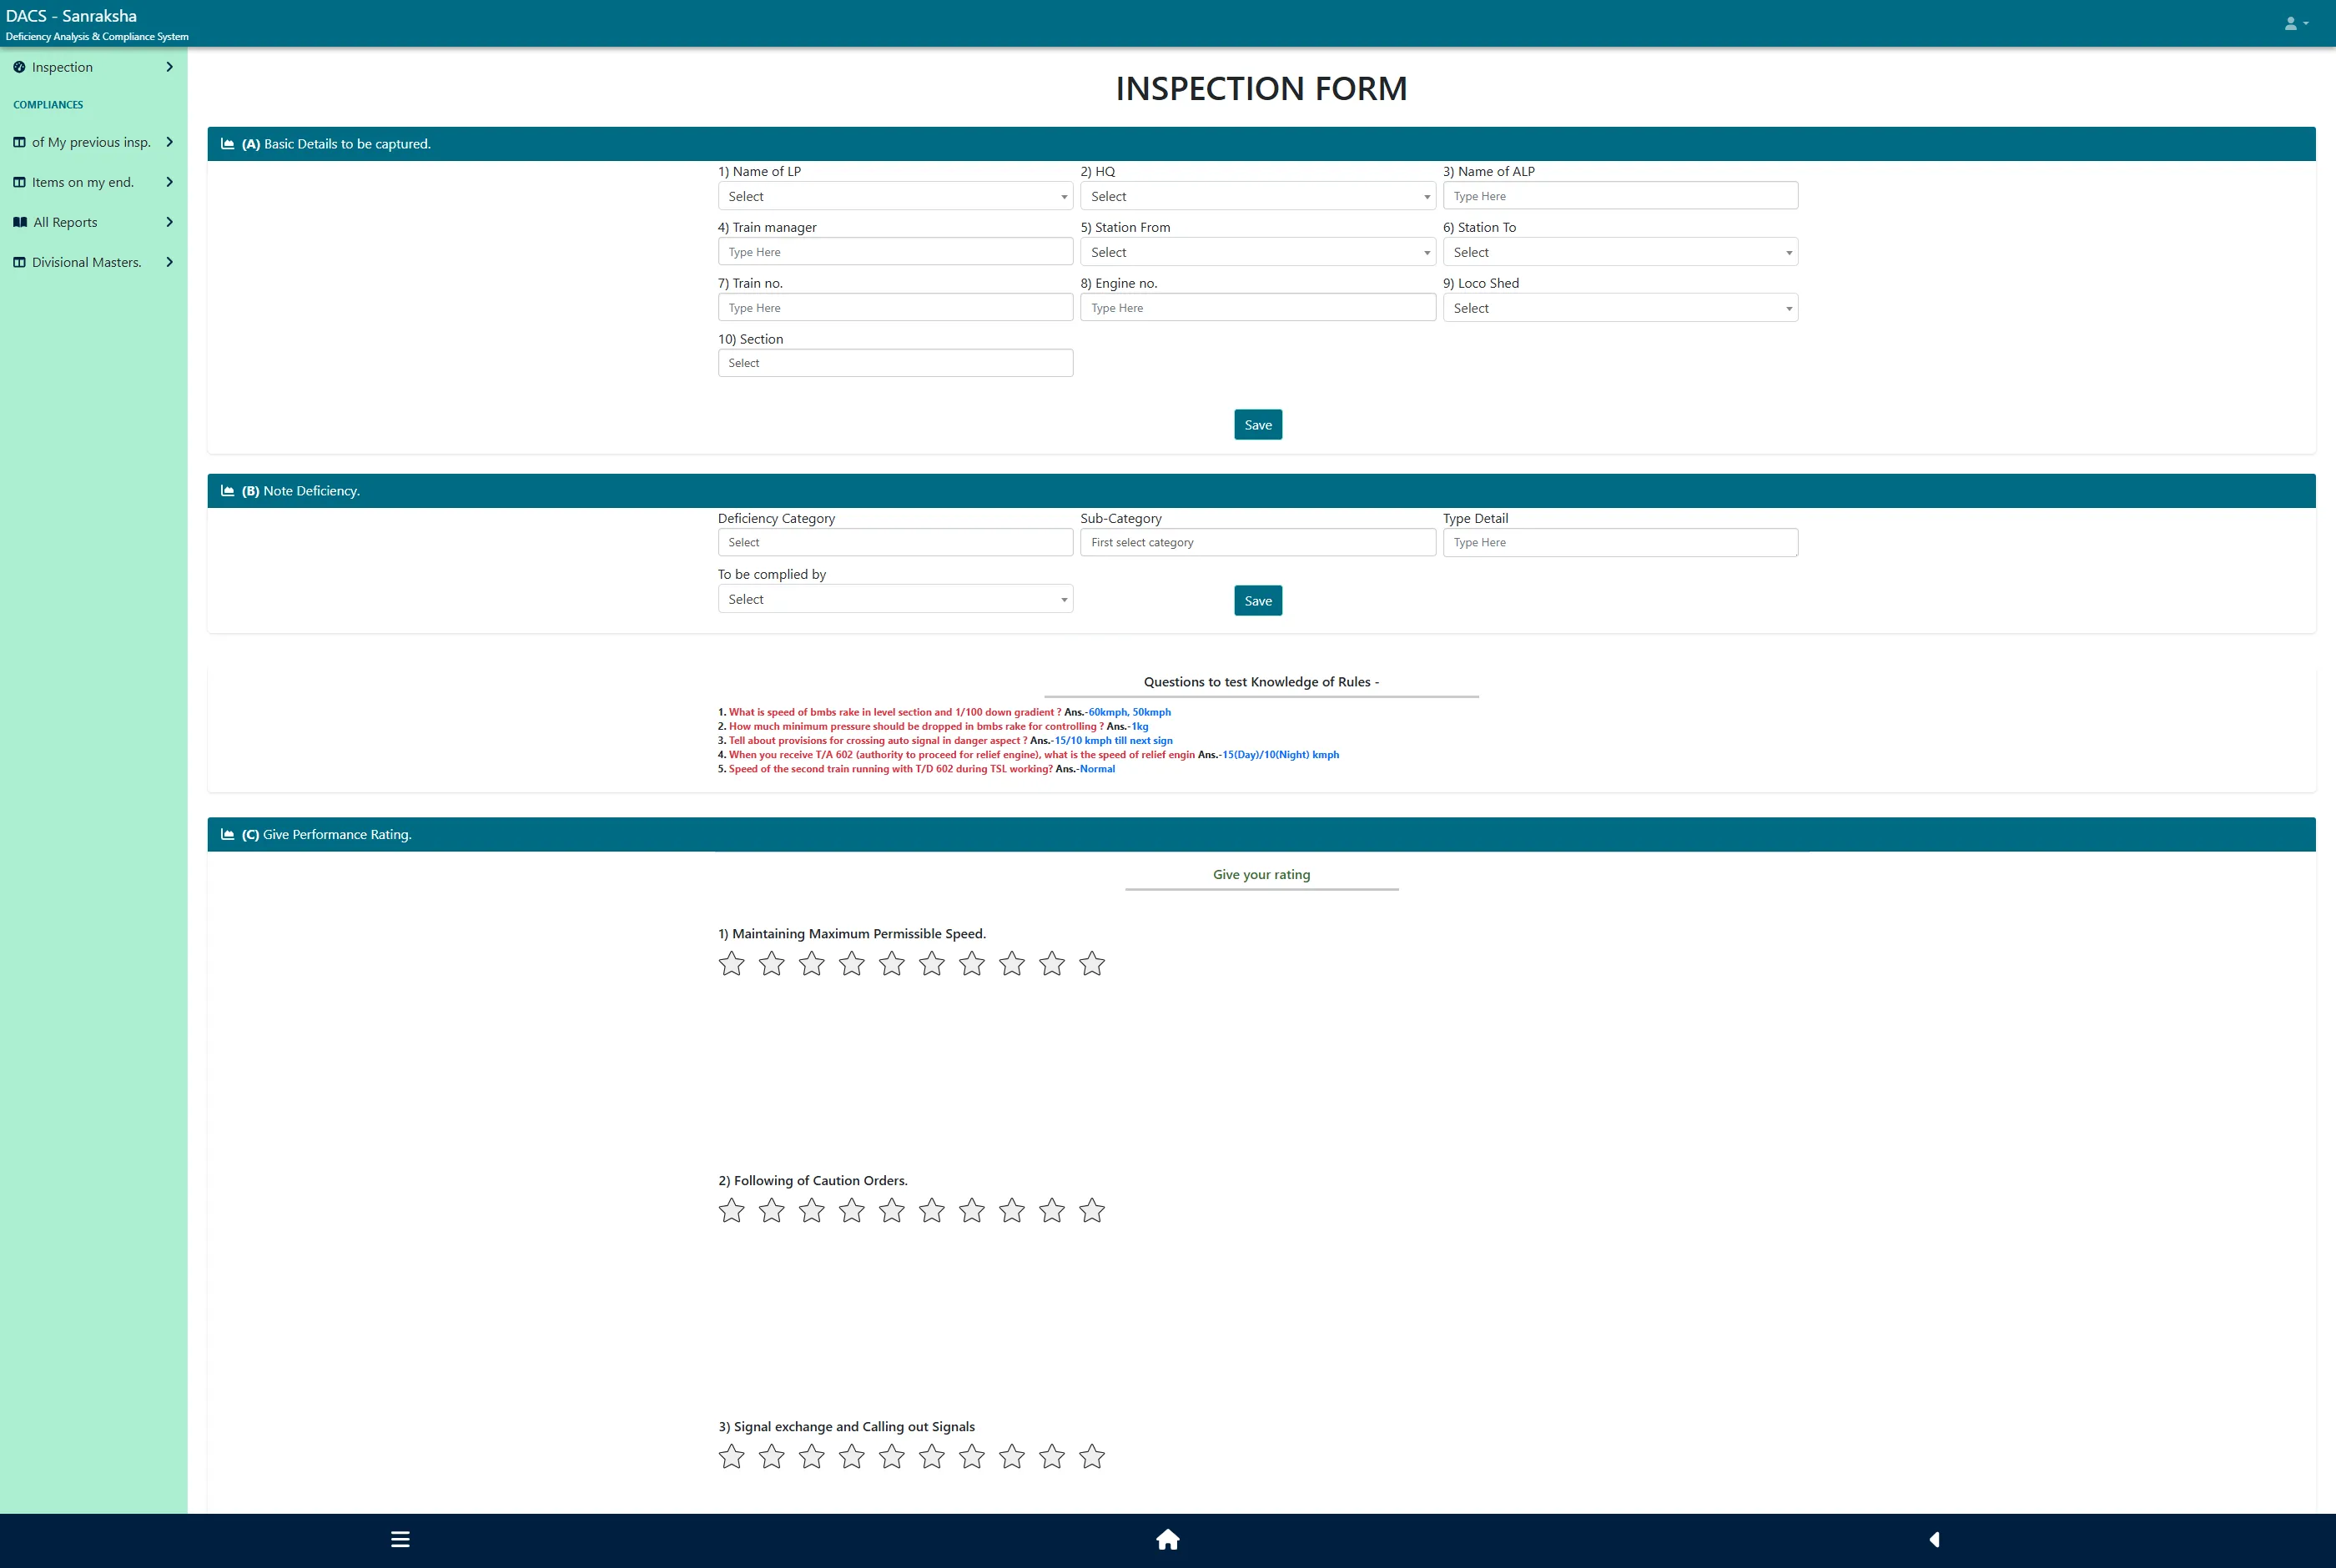This screenshot has width=2336, height=1568.
Task: Rate Signal exchange and Calling out nine stars
Action: [x=1052, y=1456]
